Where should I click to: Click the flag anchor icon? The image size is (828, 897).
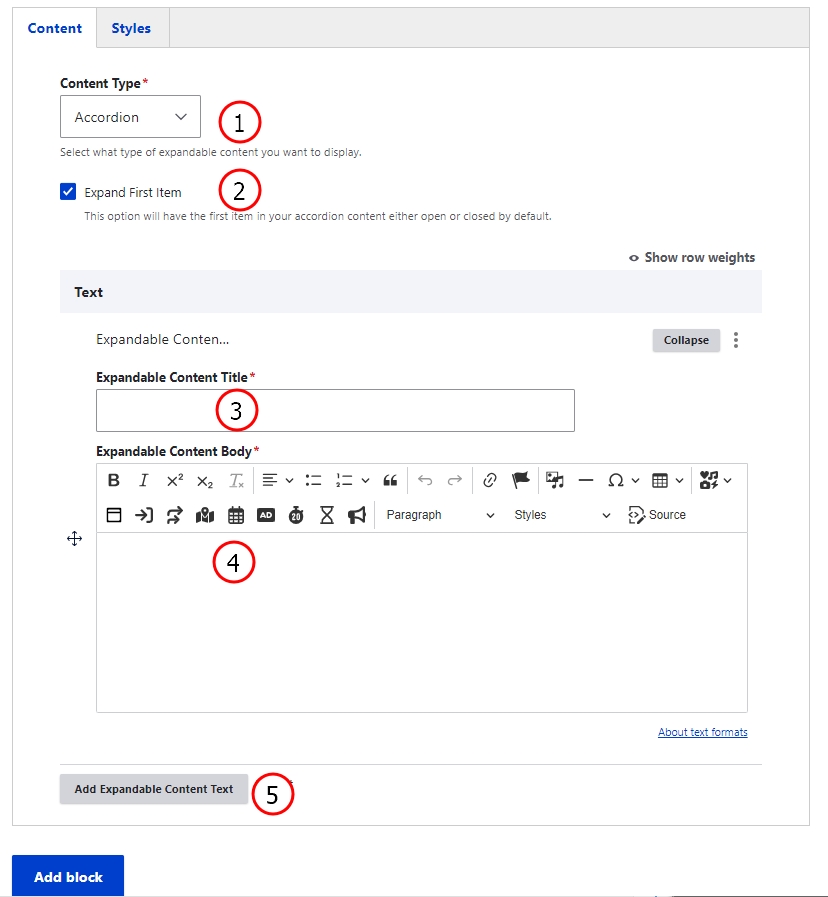pyautogui.click(x=520, y=481)
